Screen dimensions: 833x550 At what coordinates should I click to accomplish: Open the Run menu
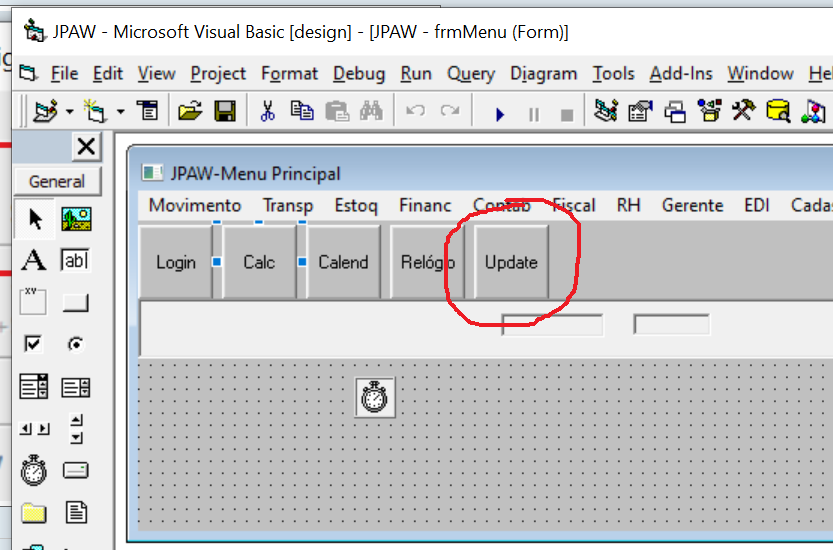point(416,73)
